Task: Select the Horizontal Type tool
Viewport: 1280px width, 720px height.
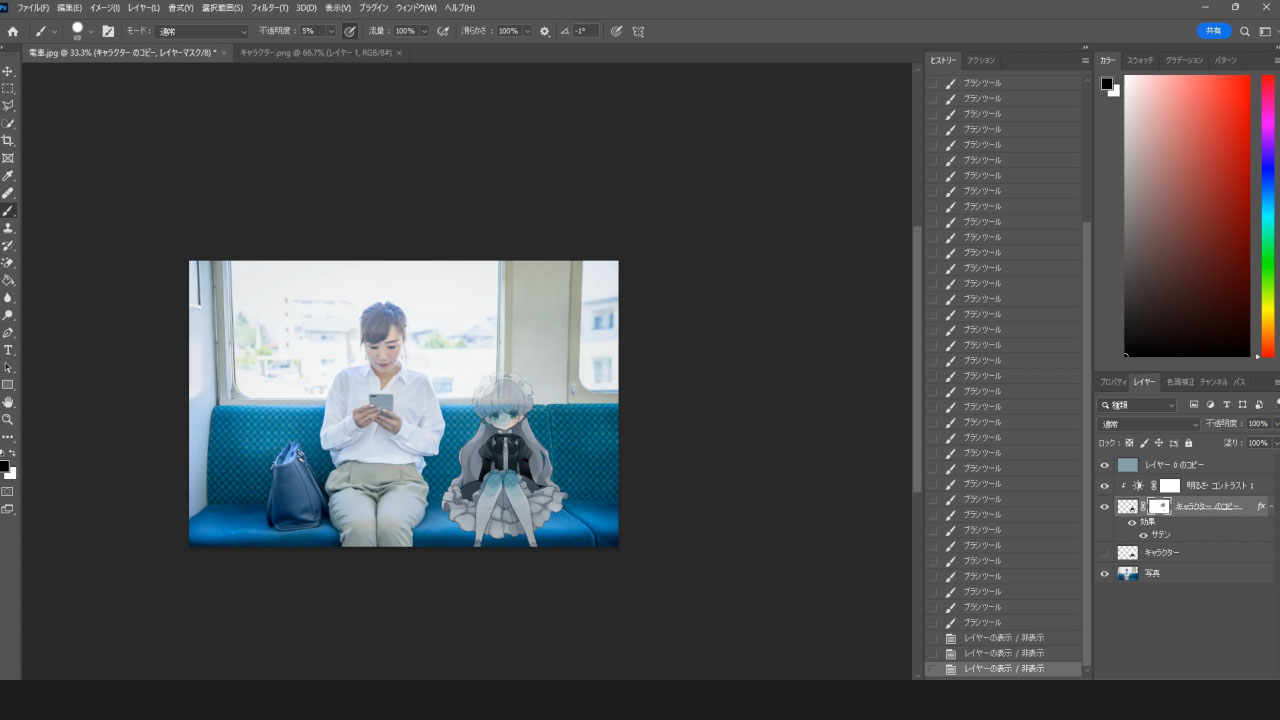Action: [x=8, y=350]
